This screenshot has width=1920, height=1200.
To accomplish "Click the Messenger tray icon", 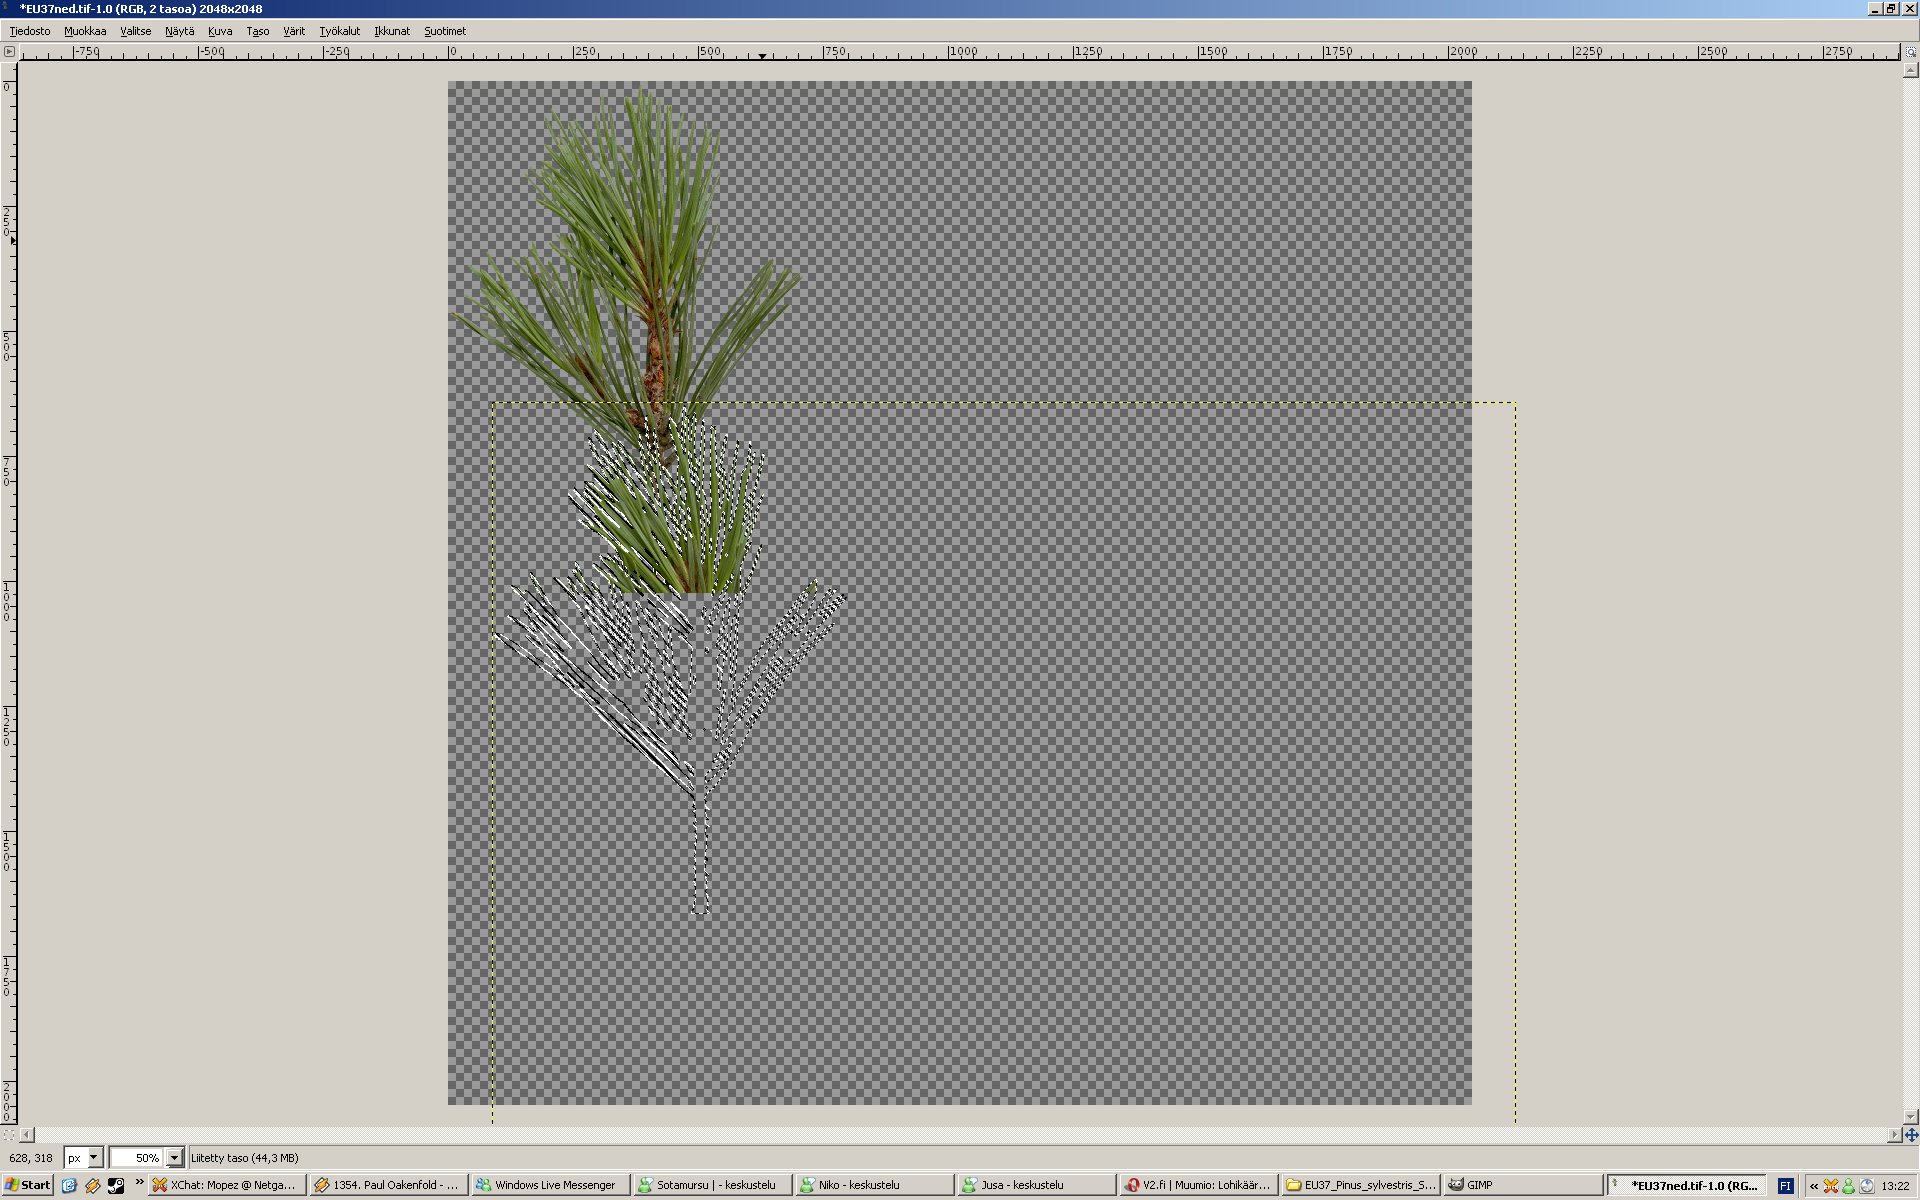I will [x=1849, y=1185].
